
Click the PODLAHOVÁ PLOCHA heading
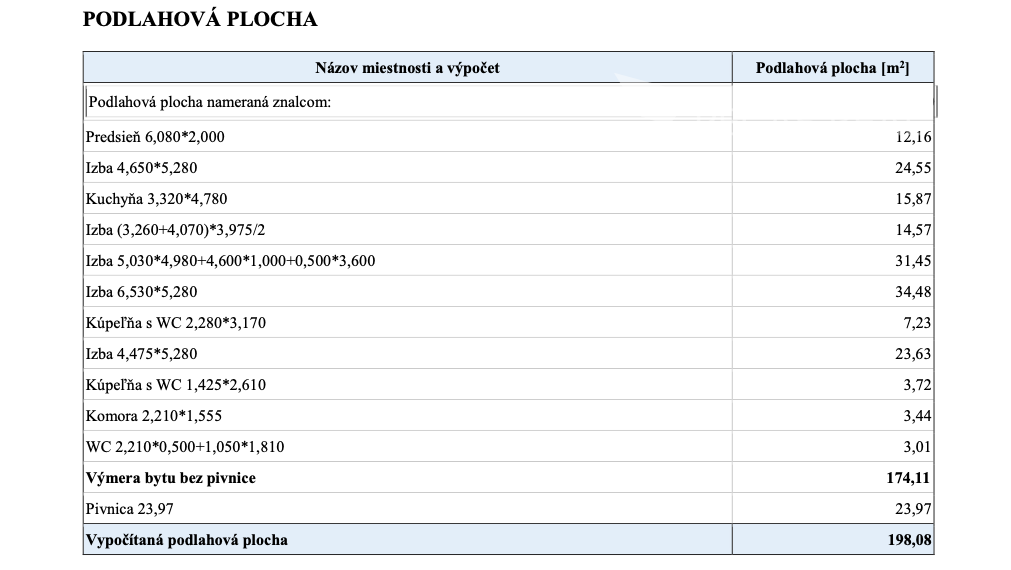(x=199, y=20)
